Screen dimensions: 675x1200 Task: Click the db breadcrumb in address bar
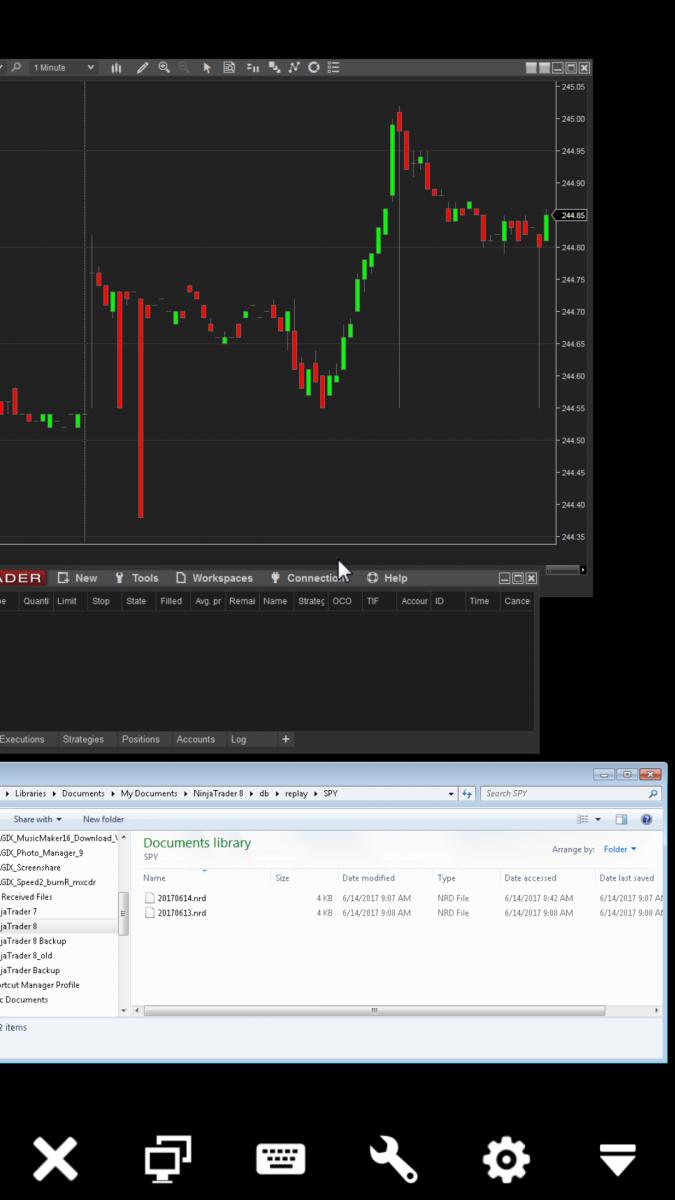264,794
